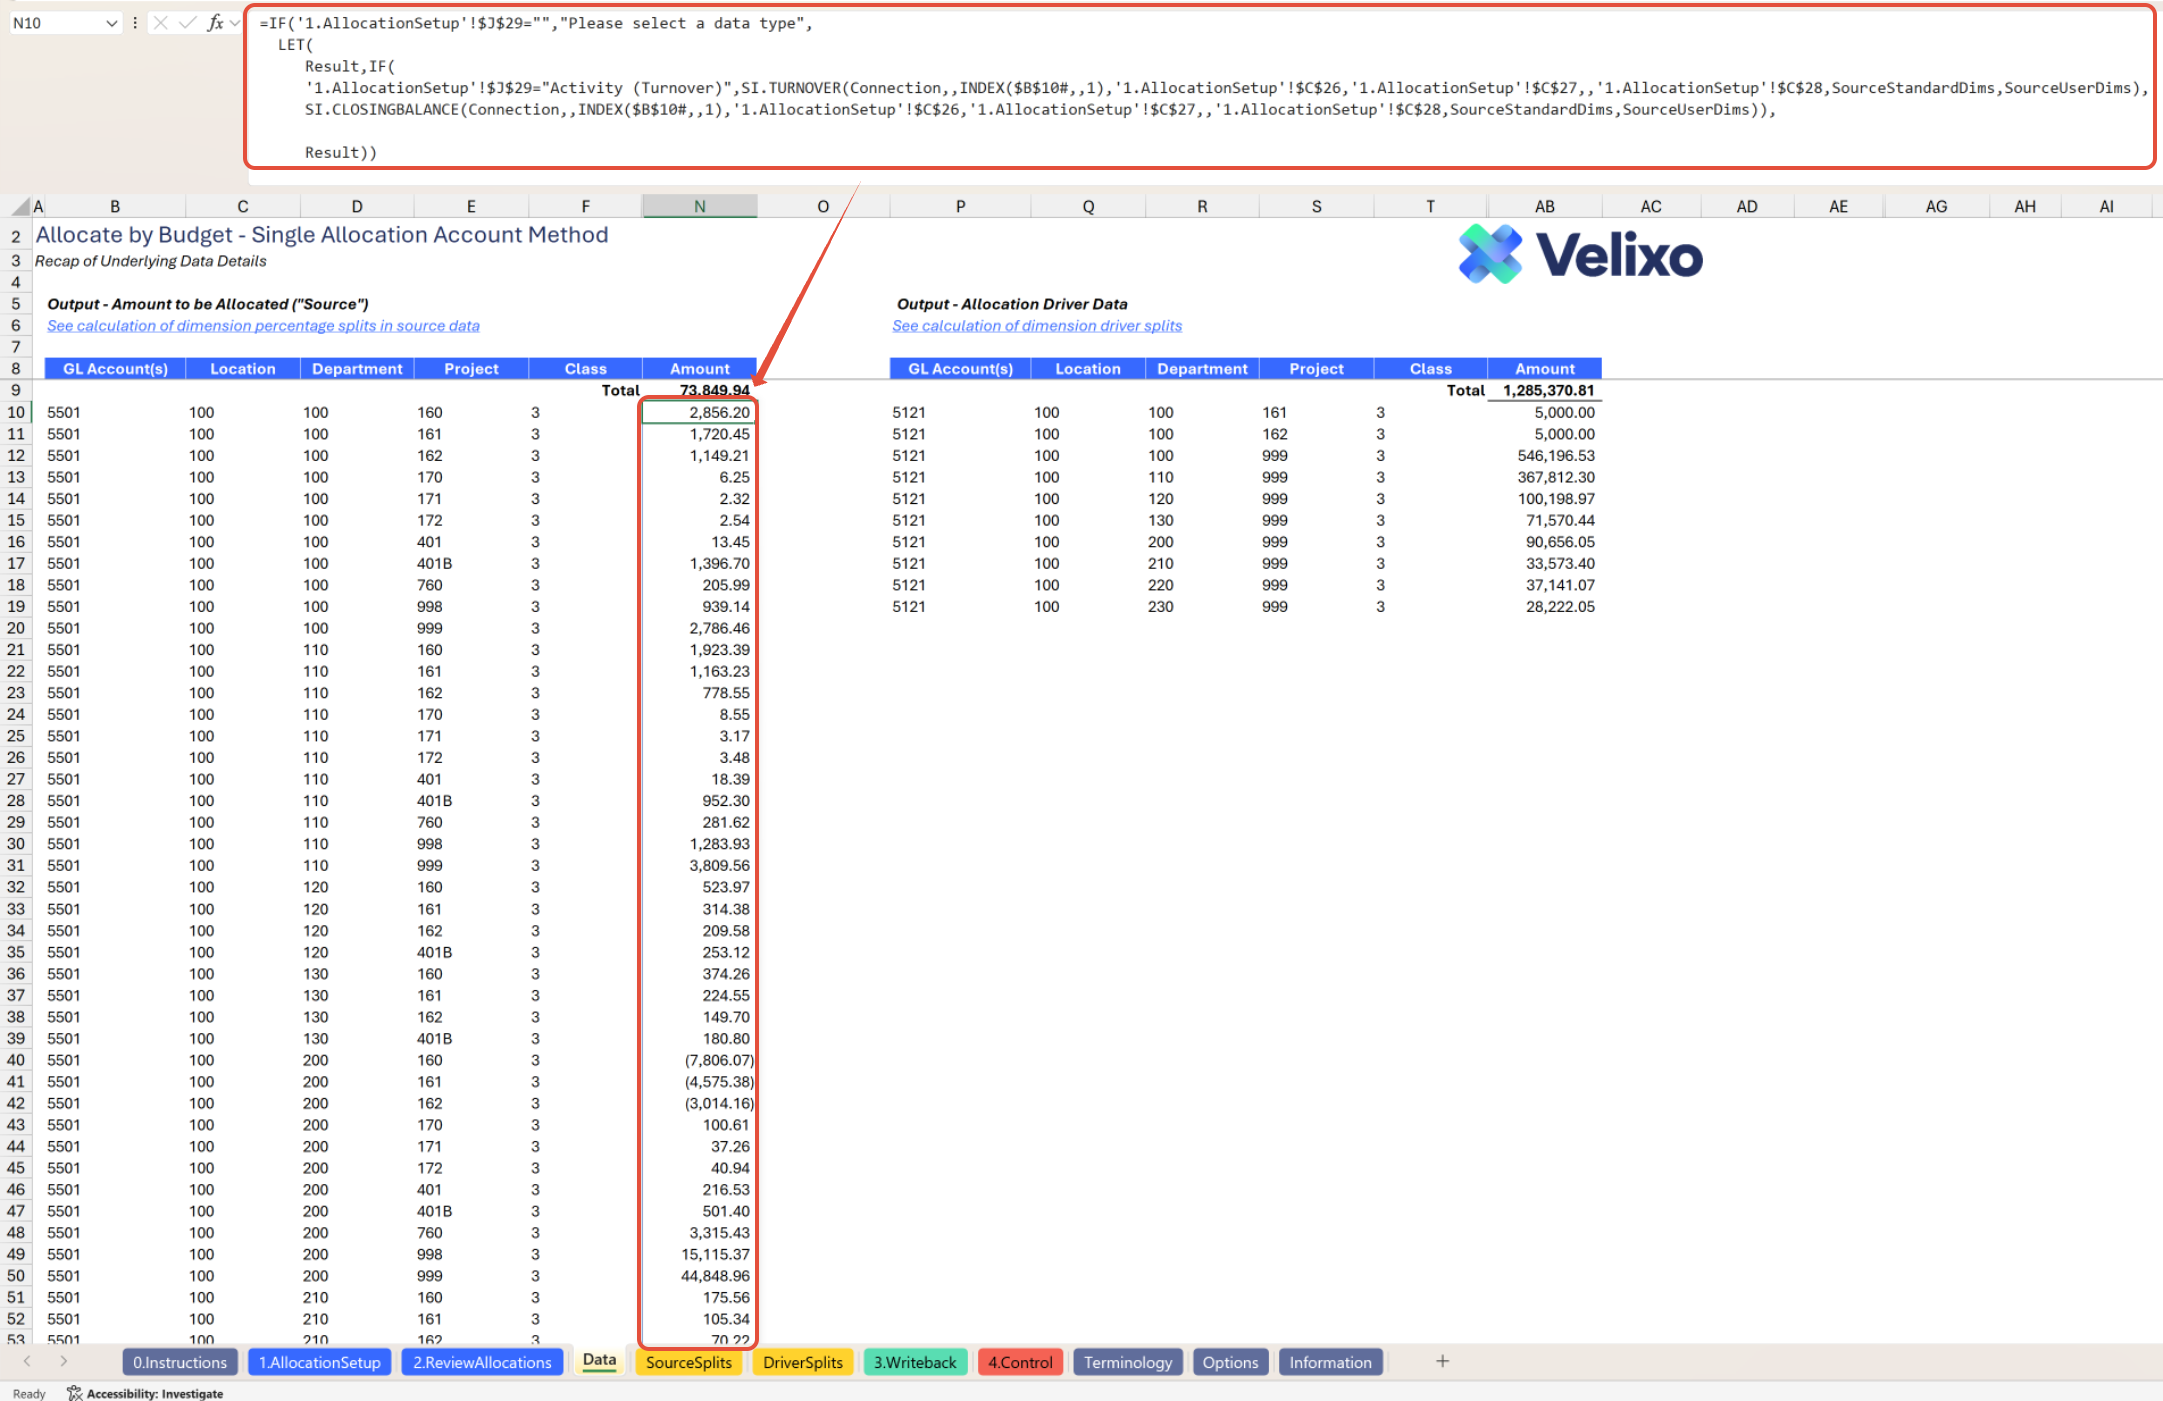
Task: Open the 4.Control sheet tab
Action: [1020, 1362]
